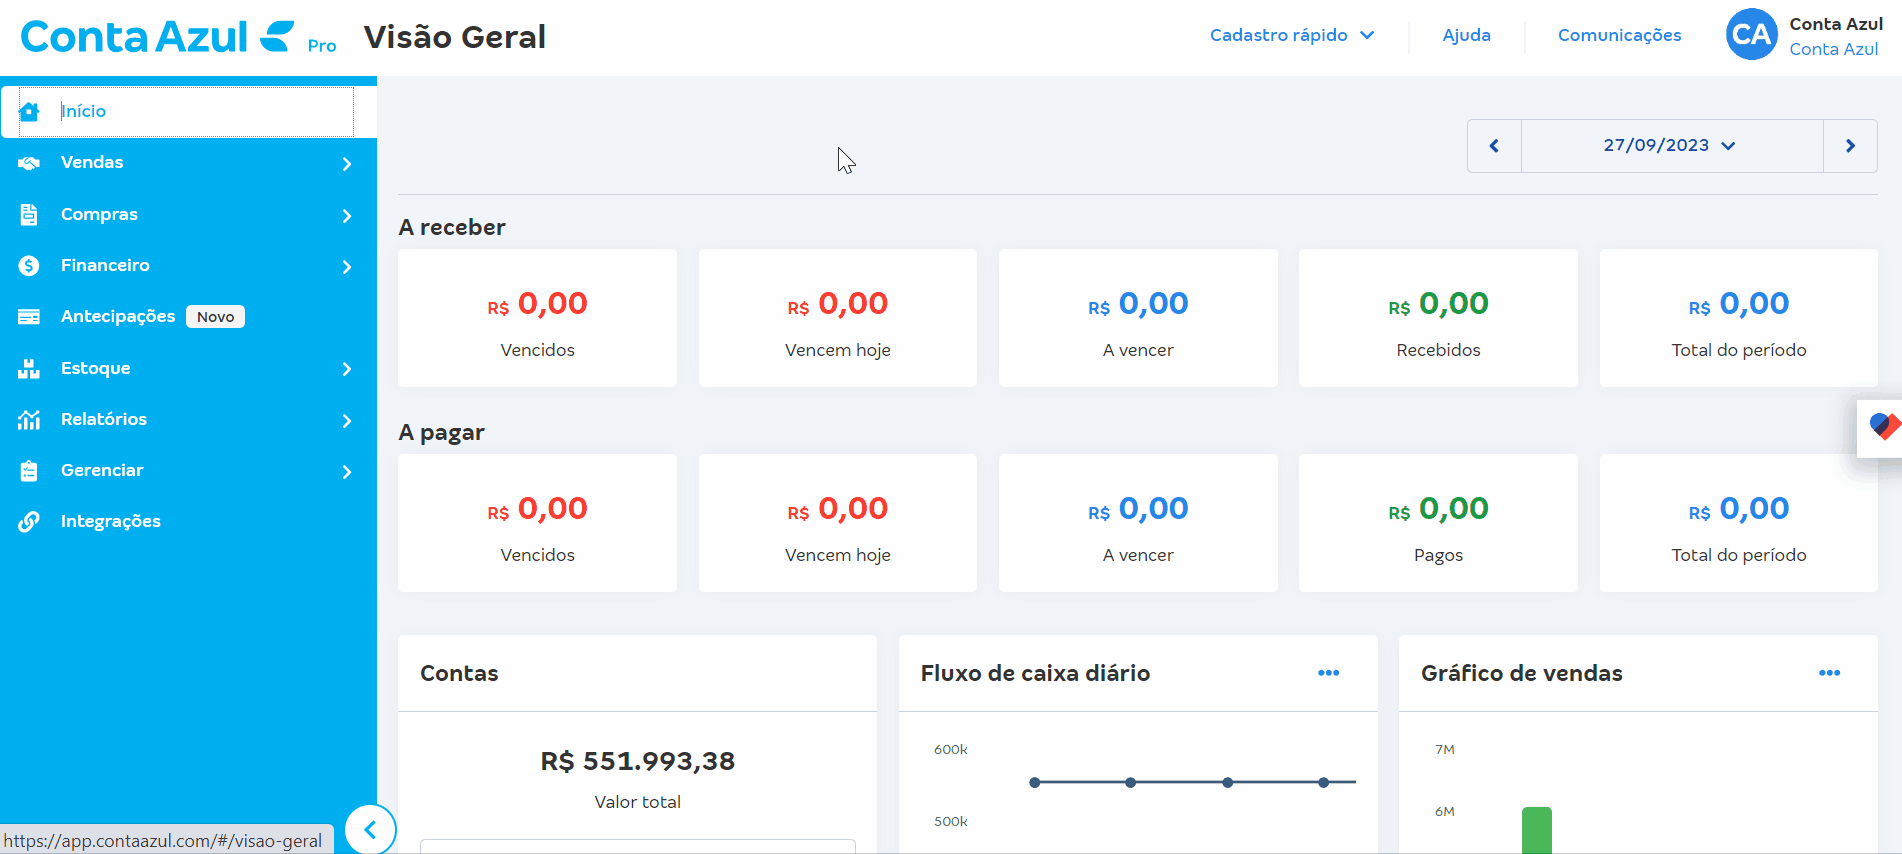Image resolution: width=1902 pixels, height=854 pixels.
Task: Click the Comunicações link
Action: click(x=1619, y=36)
